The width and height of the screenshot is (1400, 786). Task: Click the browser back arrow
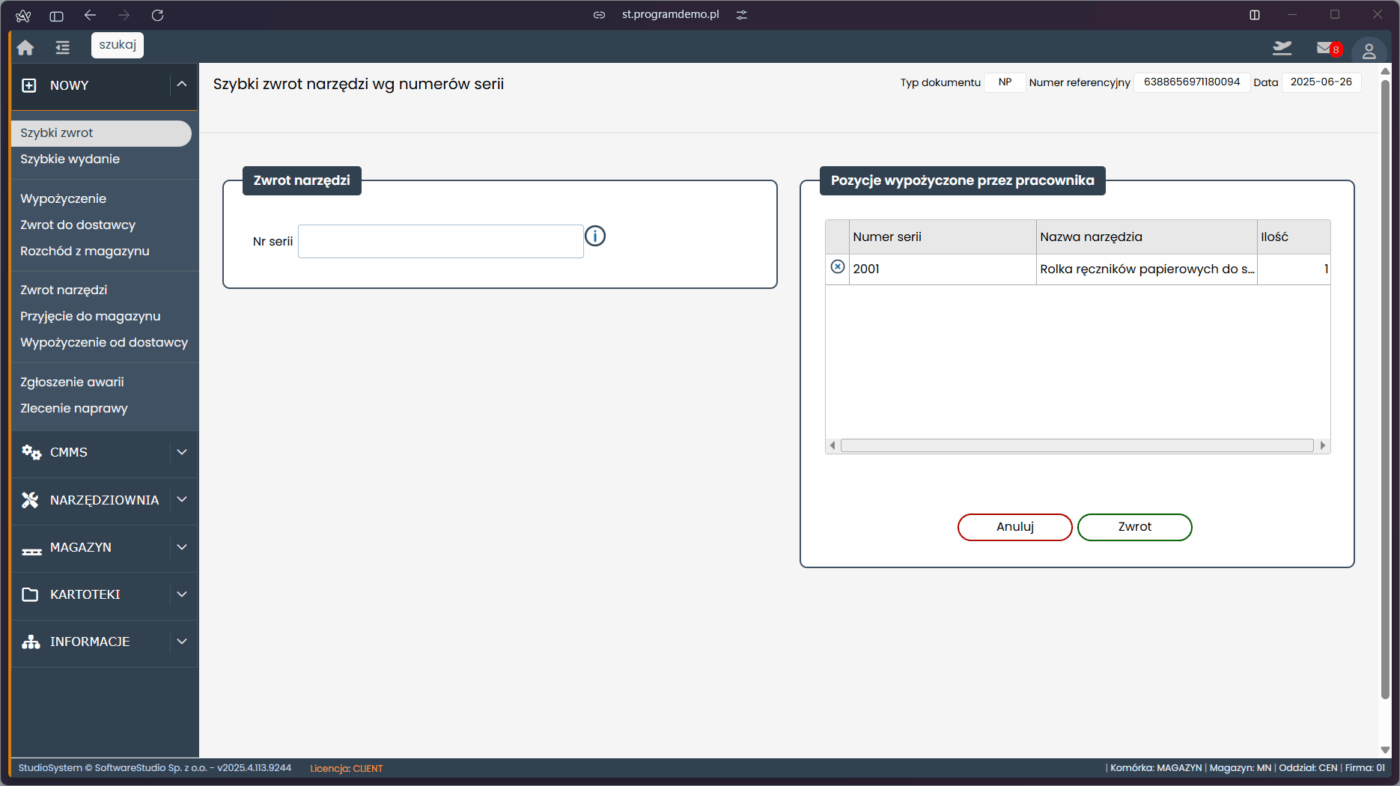[90, 15]
